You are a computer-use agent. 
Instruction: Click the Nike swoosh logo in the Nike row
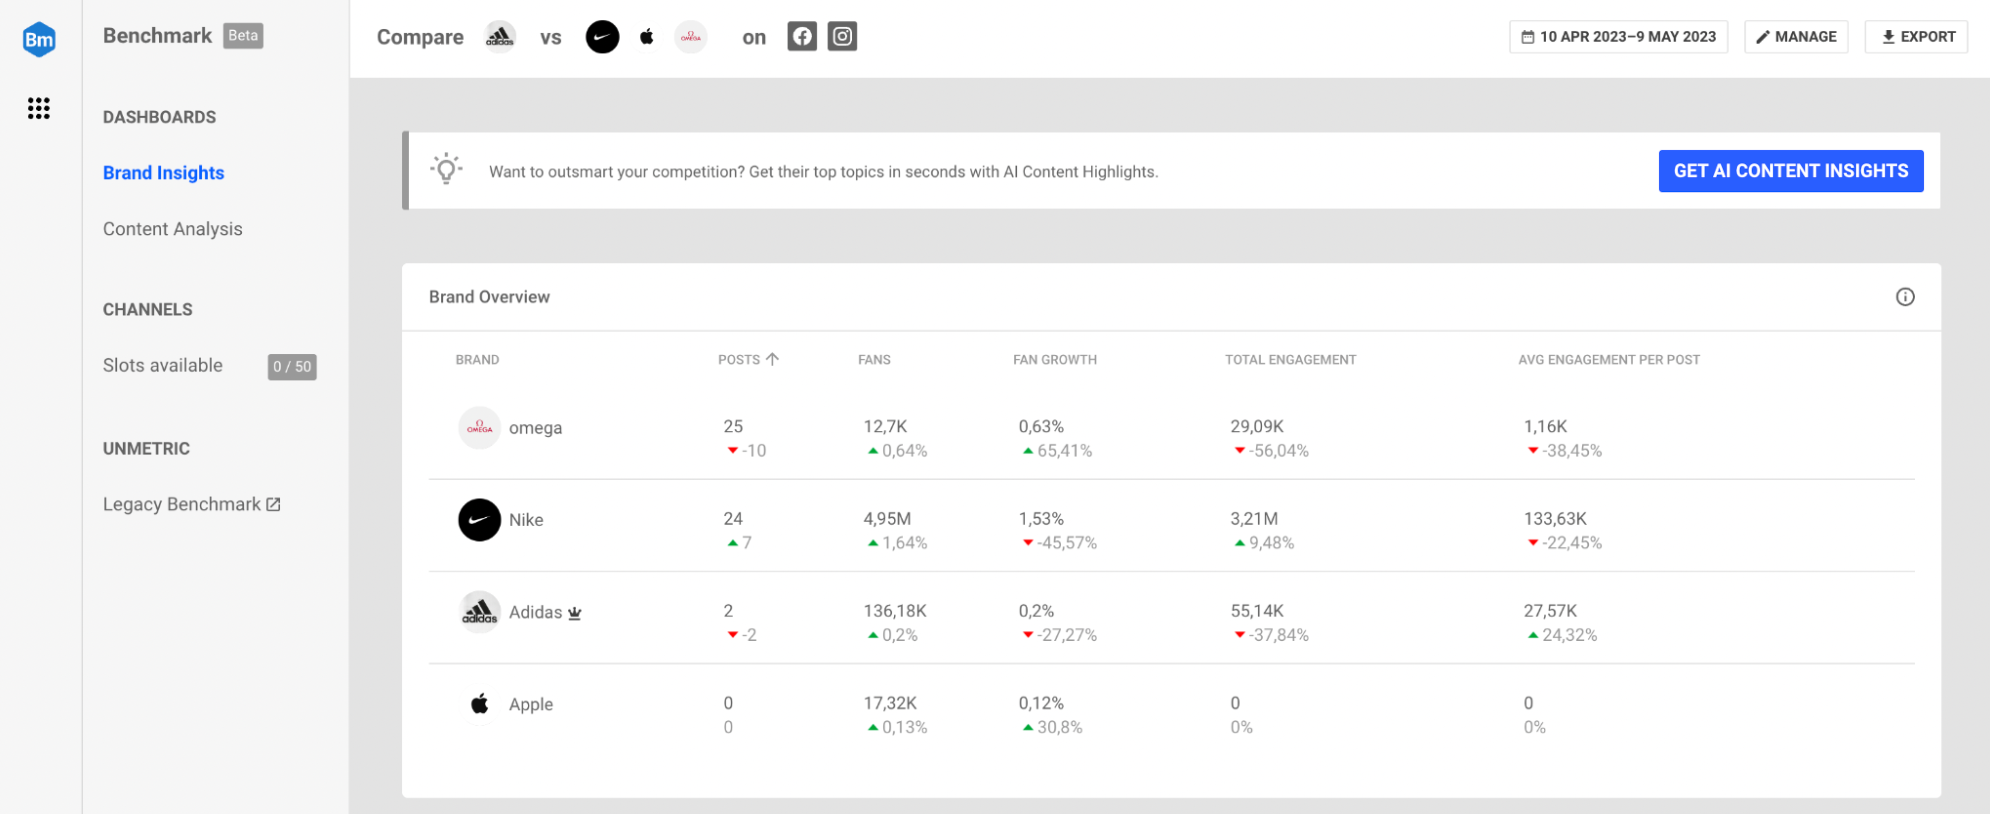pyautogui.click(x=480, y=520)
